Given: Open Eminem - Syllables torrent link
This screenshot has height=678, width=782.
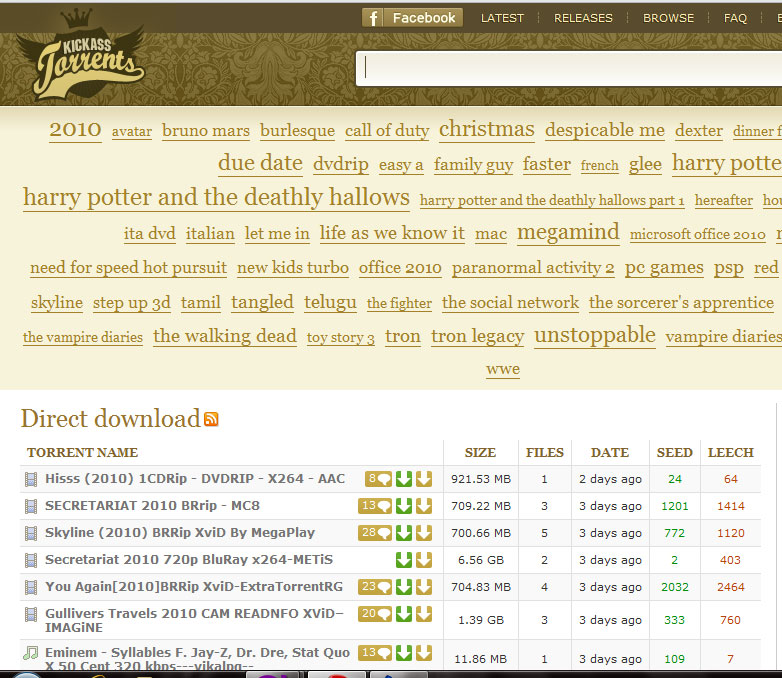Looking at the screenshot, I should [197, 659].
